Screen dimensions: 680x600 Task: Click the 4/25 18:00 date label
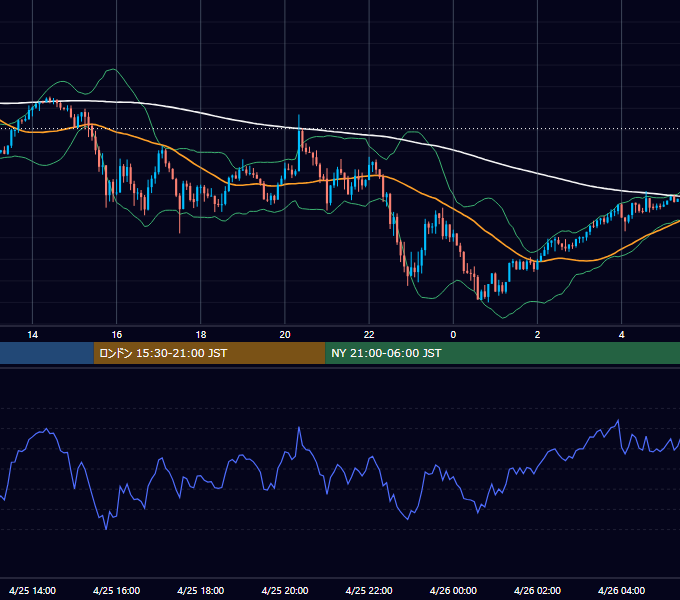(201, 590)
